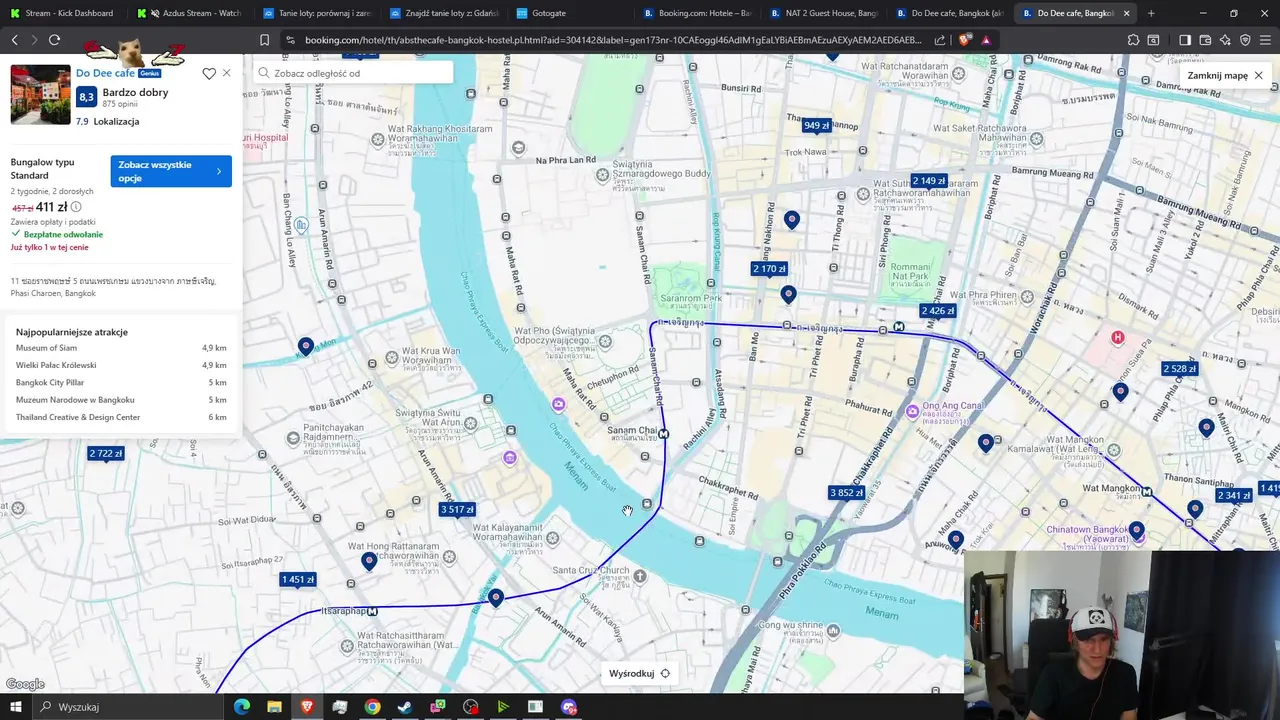Click hotel pin near Santa Cruz Church
This screenshot has width=1280, height=720.
pos(496,598)
